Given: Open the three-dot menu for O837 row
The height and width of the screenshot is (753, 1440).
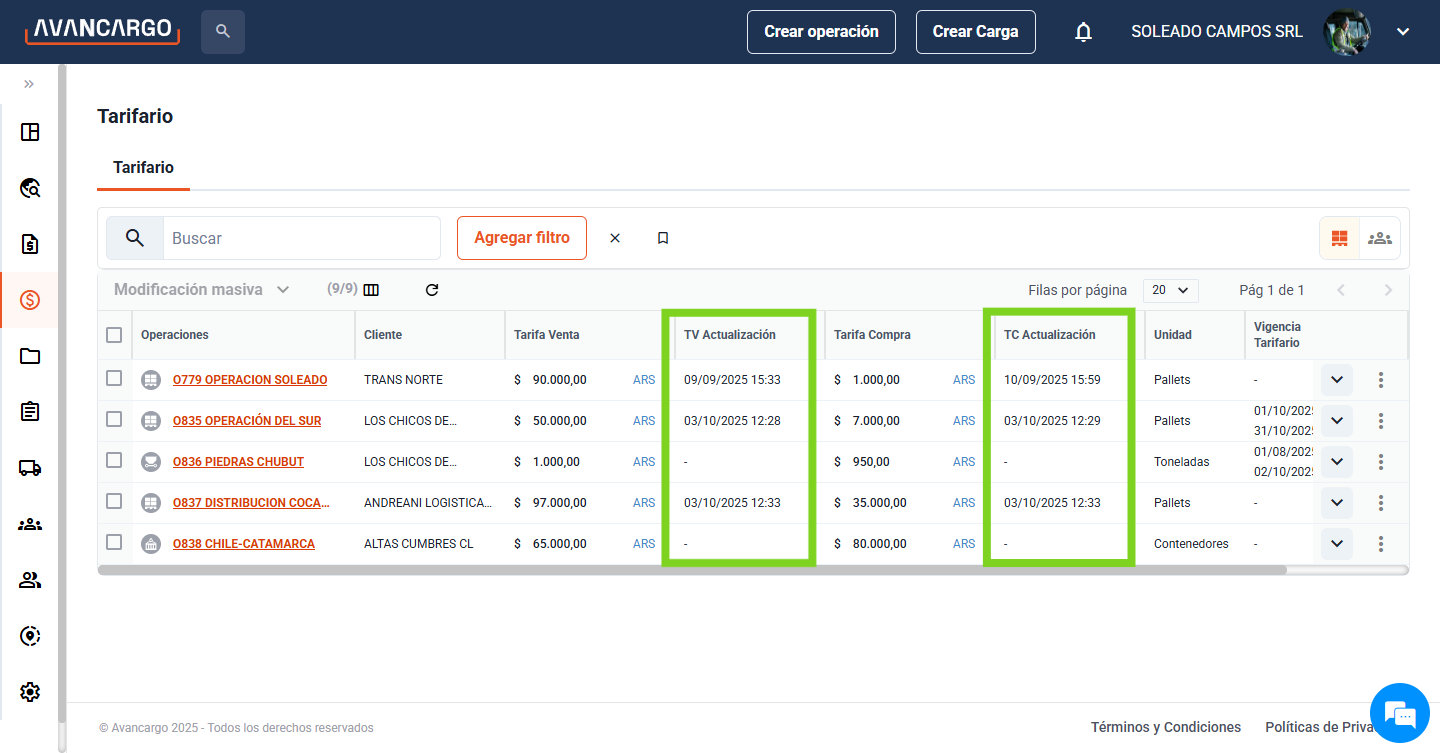Looking at the screenshot, I should click(x=1381, y=503).
